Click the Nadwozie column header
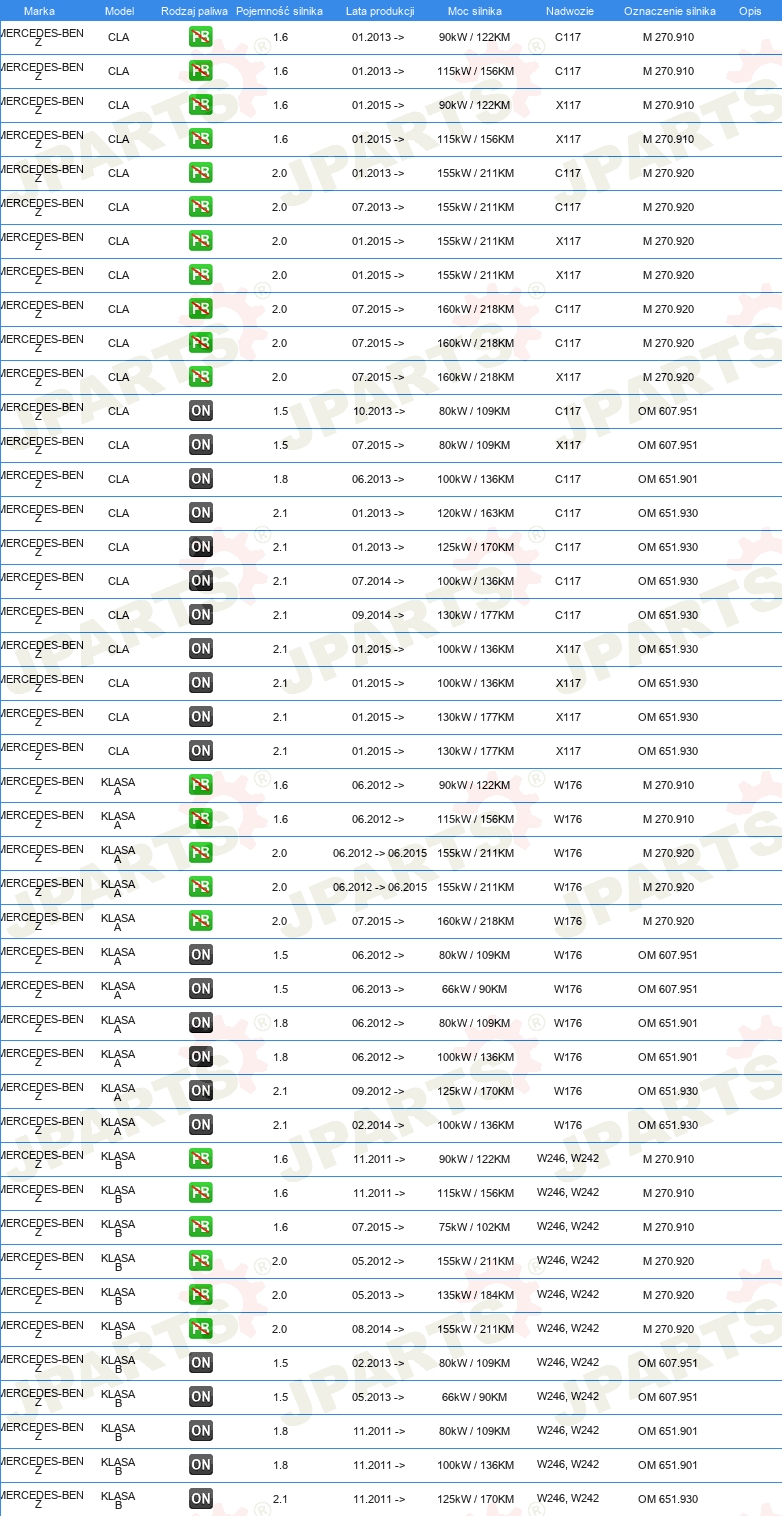This screenshot has height=1516, width=782. coord(569,10)
